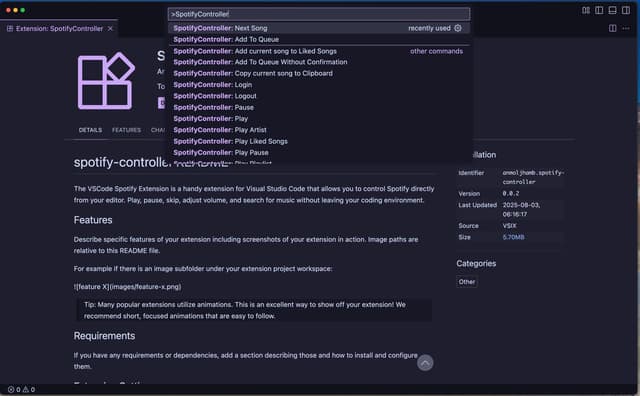Image resolution: width=640 pixels, height=396 pixels.
Task: Choose the SpotifyController: Play command
Action: [x=319, y=119]
